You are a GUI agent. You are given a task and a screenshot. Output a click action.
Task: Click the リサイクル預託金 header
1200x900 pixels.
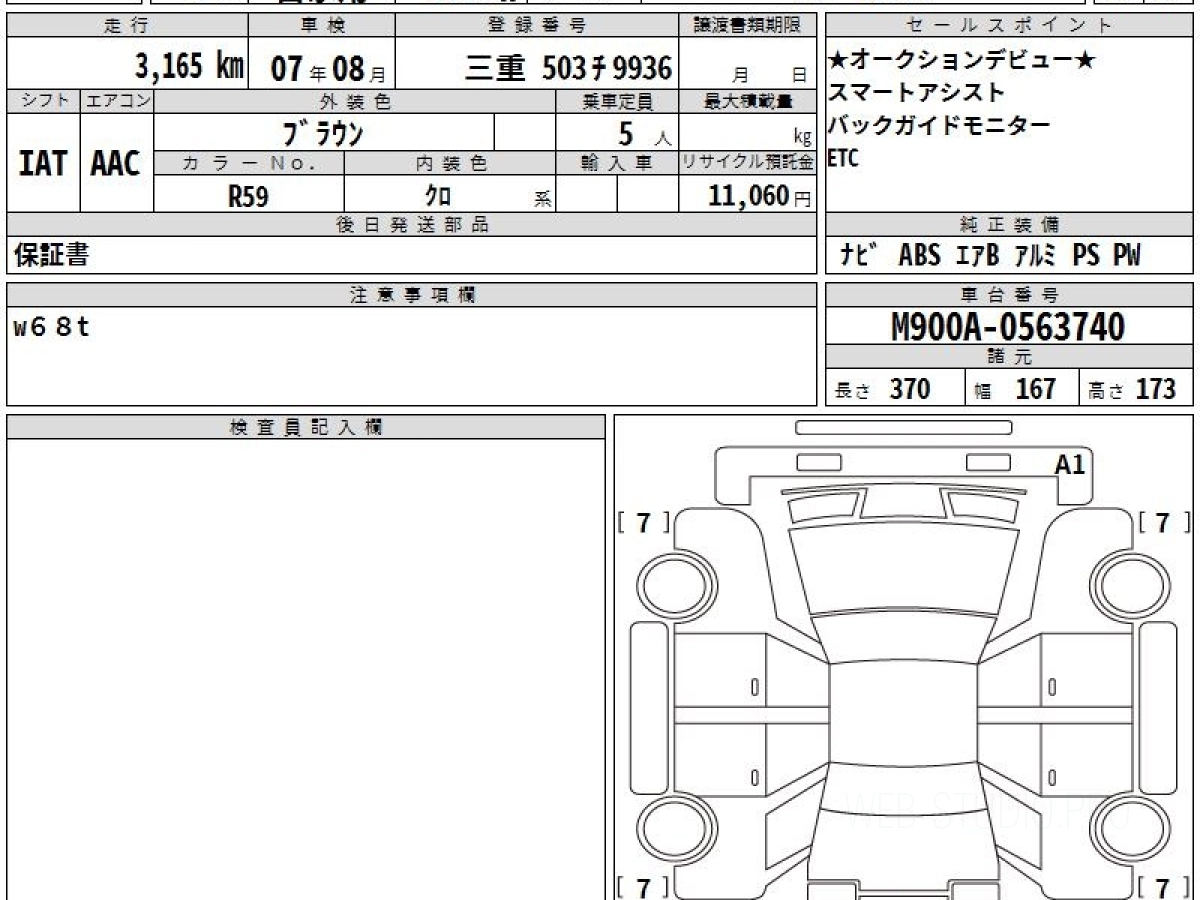pyautogui.click(x=749, y=163)
